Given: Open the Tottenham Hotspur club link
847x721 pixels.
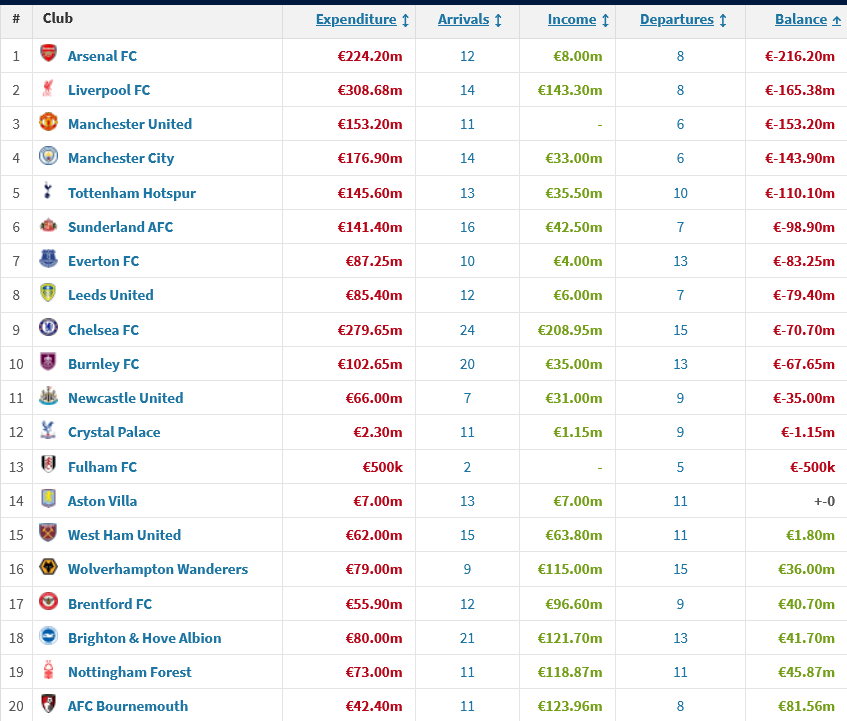Looking at the screenshot, I should point(132,193).
